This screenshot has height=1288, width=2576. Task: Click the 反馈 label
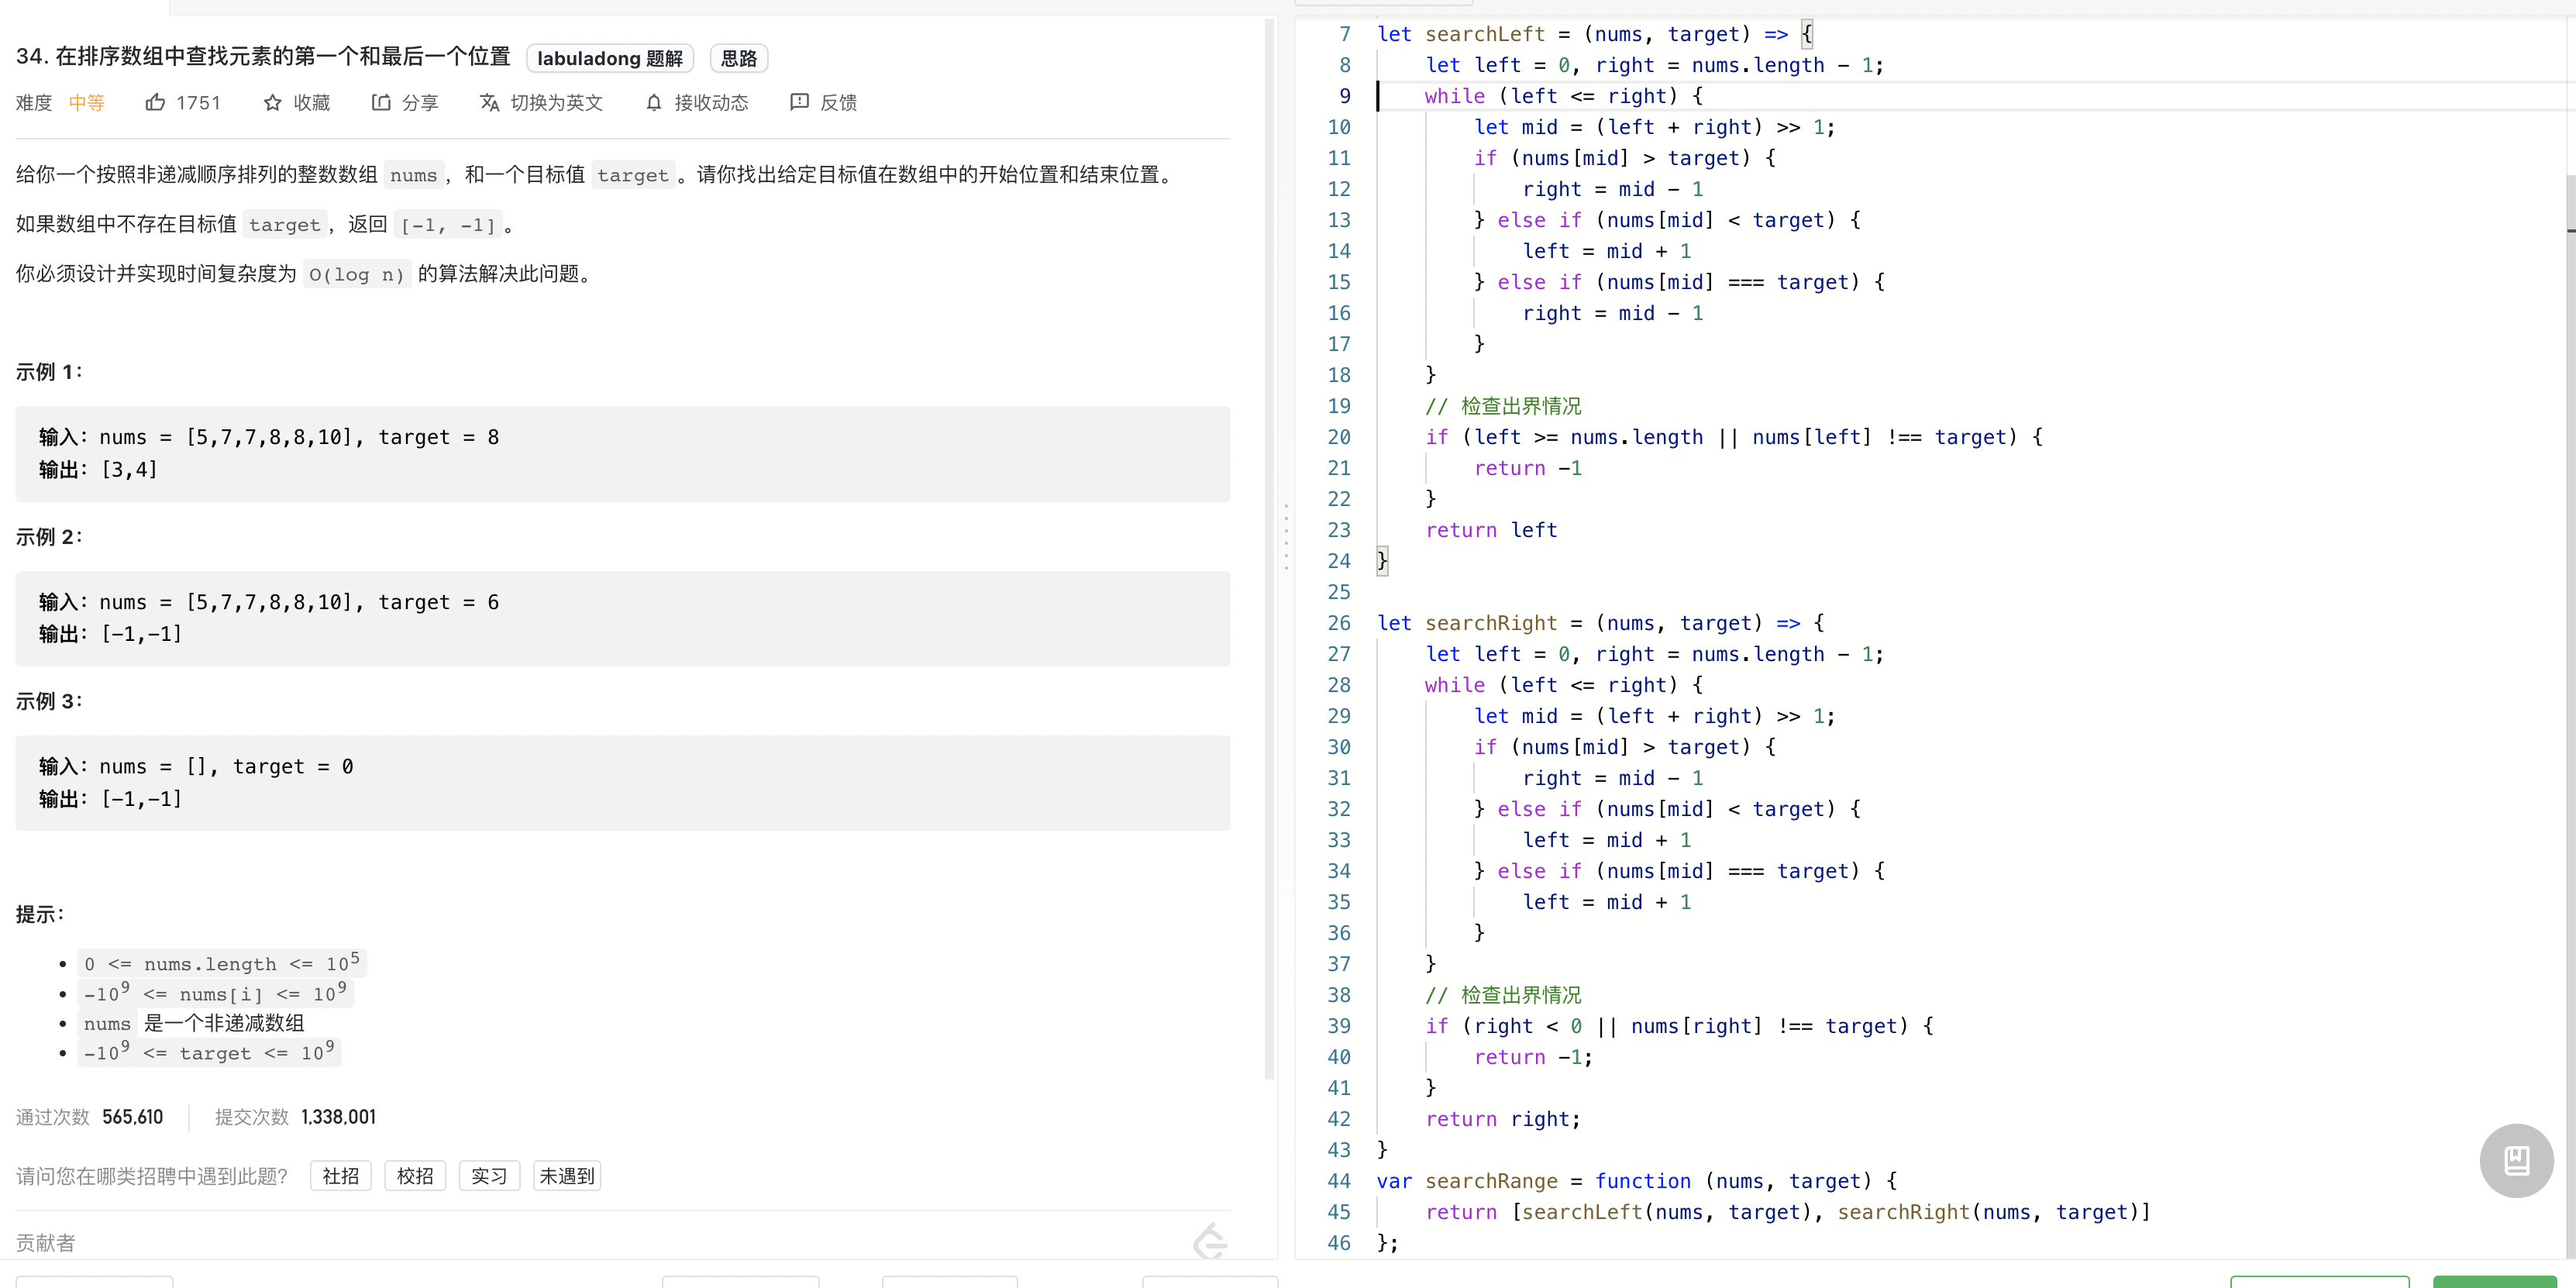click(838, 102)
